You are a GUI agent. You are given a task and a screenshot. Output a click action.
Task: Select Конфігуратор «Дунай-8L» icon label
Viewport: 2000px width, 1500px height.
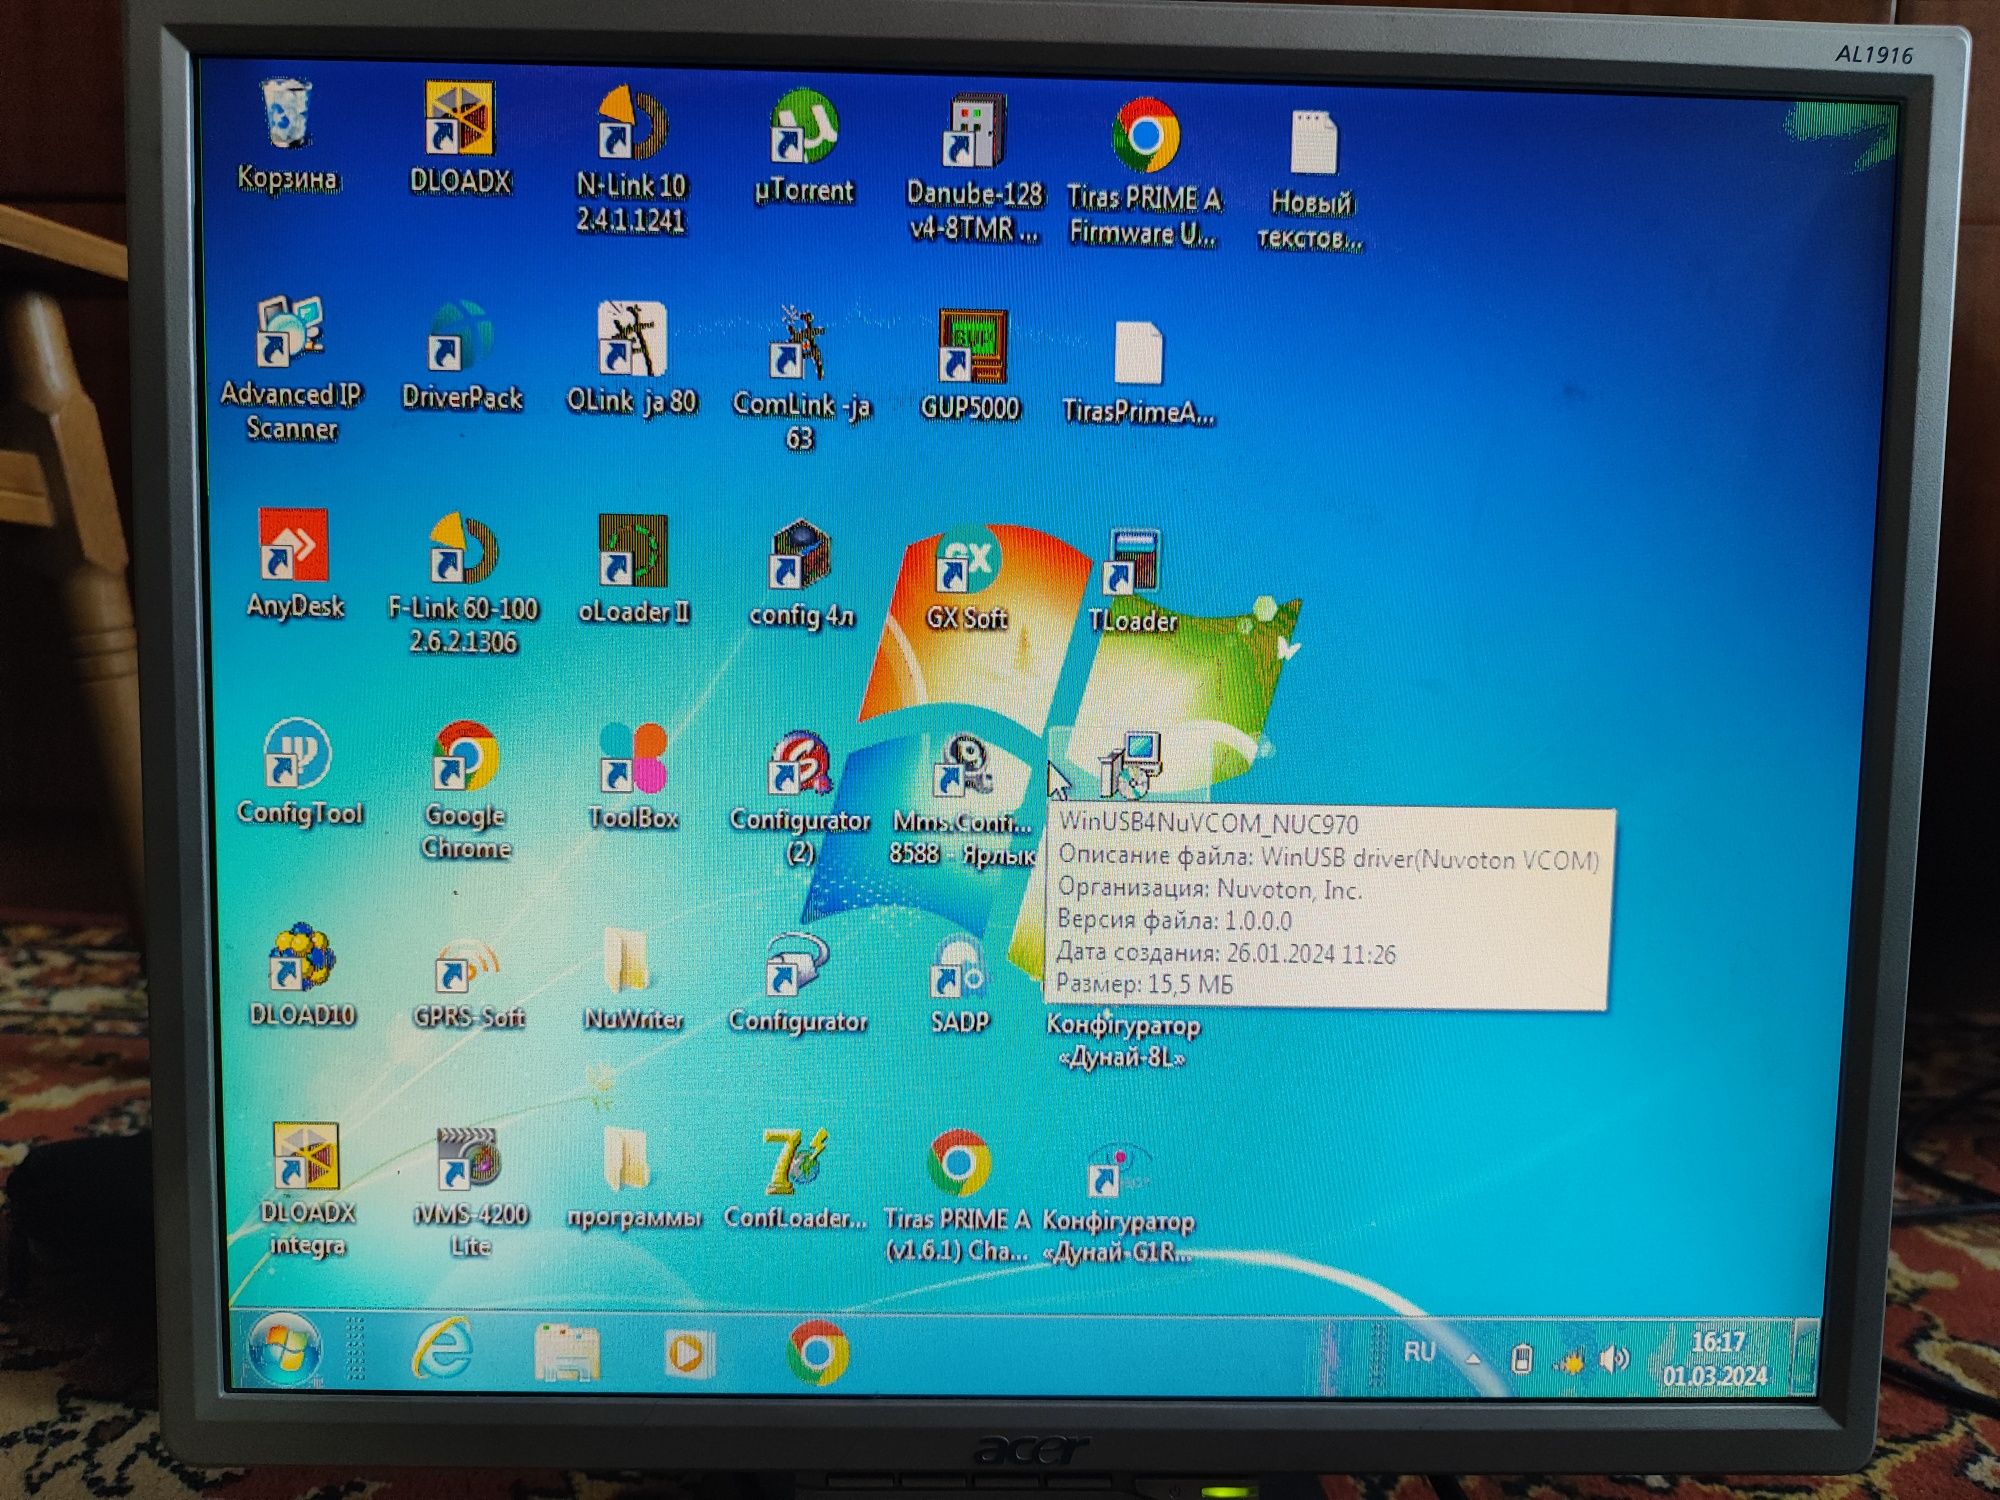[x=1122, y=1042]
